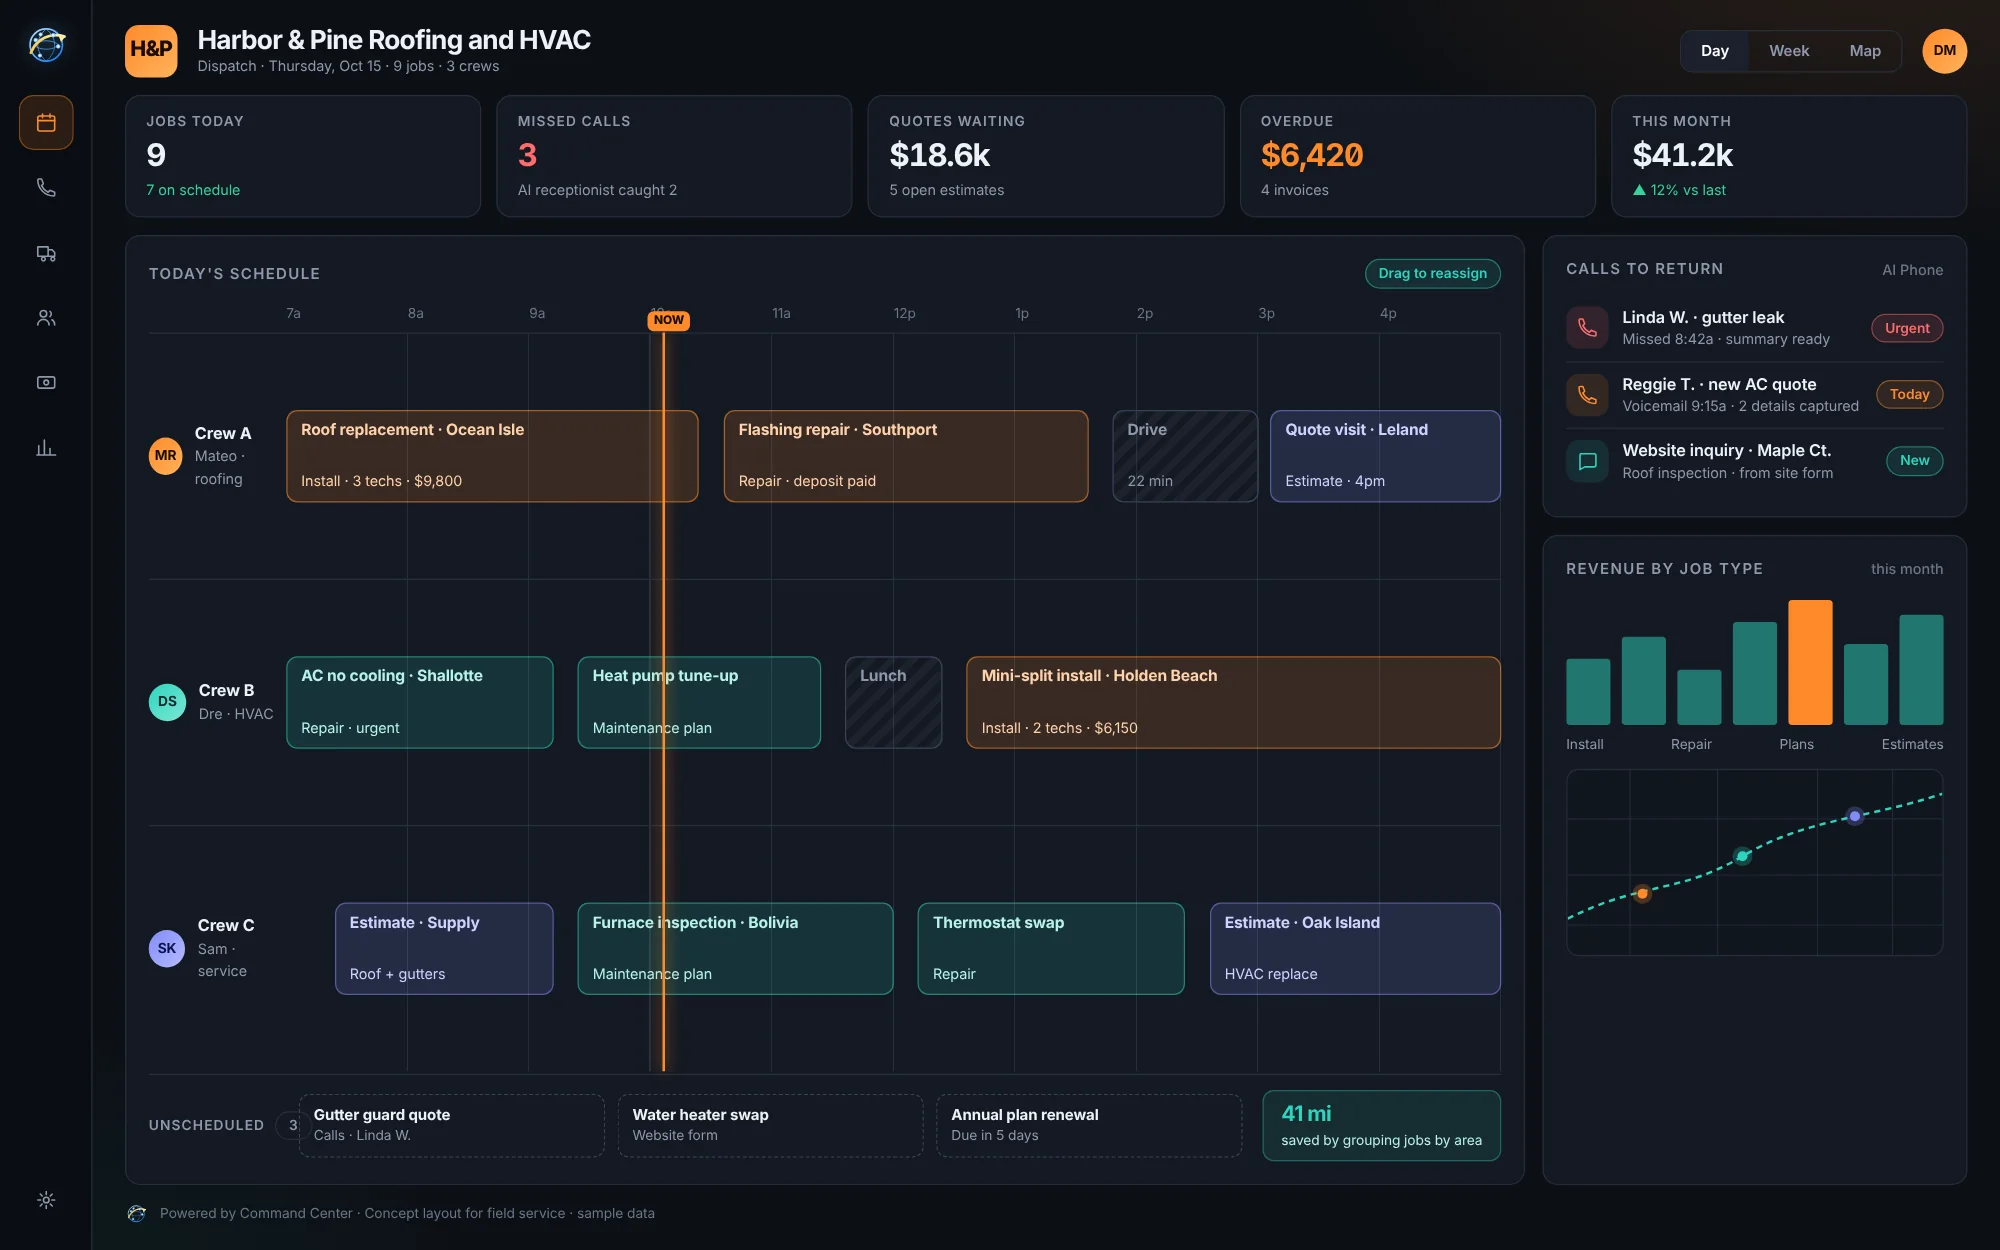Click the Urgent badge for Linda W.
This screenshot has width=2000, height=1250.
[1907, 328]
